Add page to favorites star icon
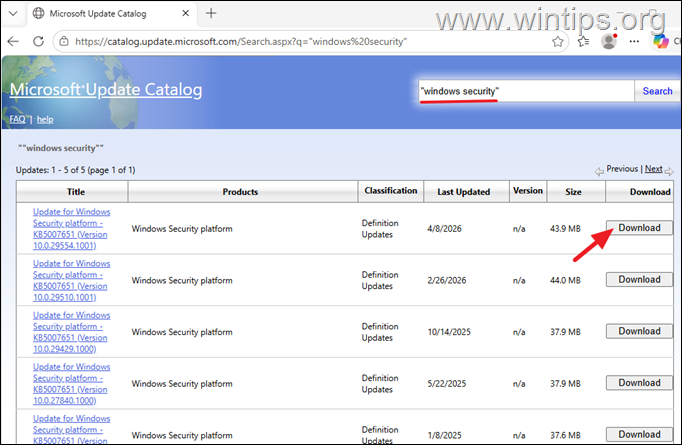The width and height of the screenshot is (682, 445). 558,42
